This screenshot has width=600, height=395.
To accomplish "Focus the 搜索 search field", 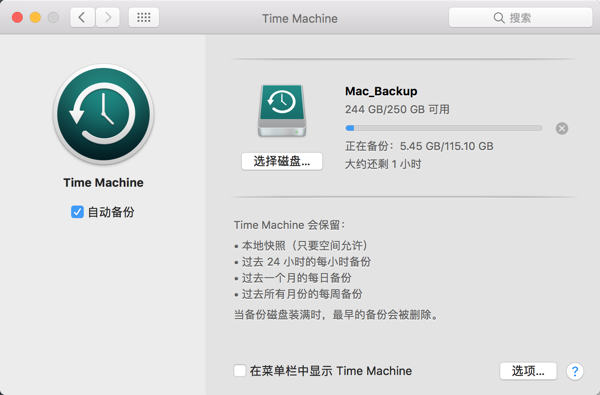I will coord(520,18).
